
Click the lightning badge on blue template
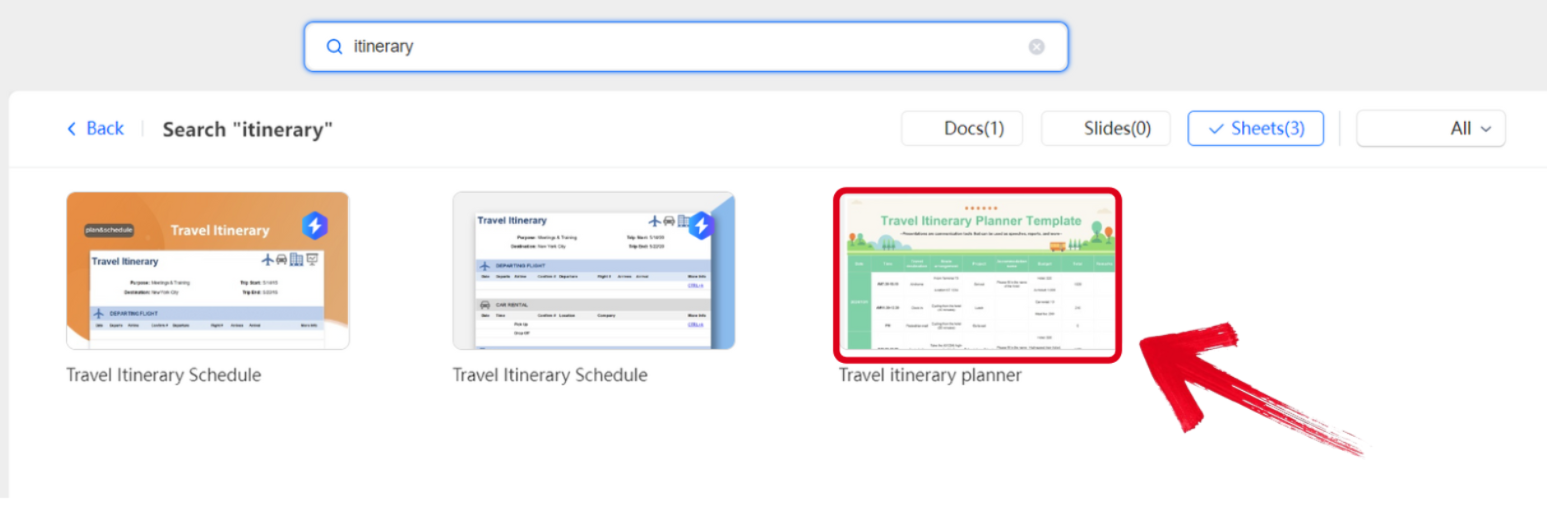[701, 225]
